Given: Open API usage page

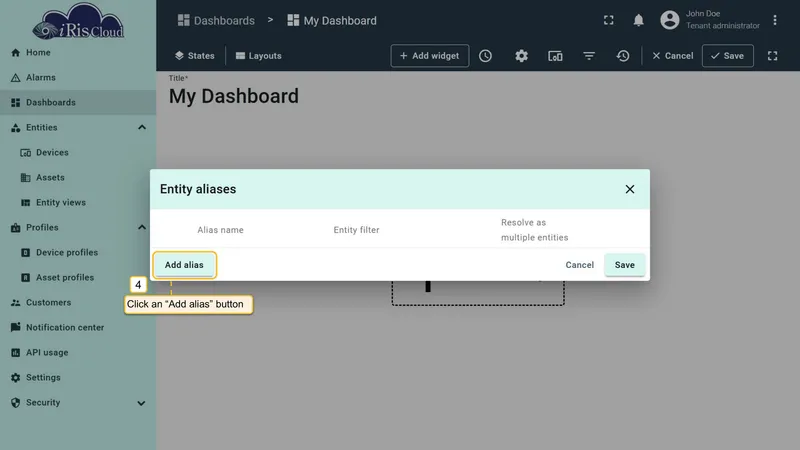Looking at the screenshot, I should coord(78,353).
